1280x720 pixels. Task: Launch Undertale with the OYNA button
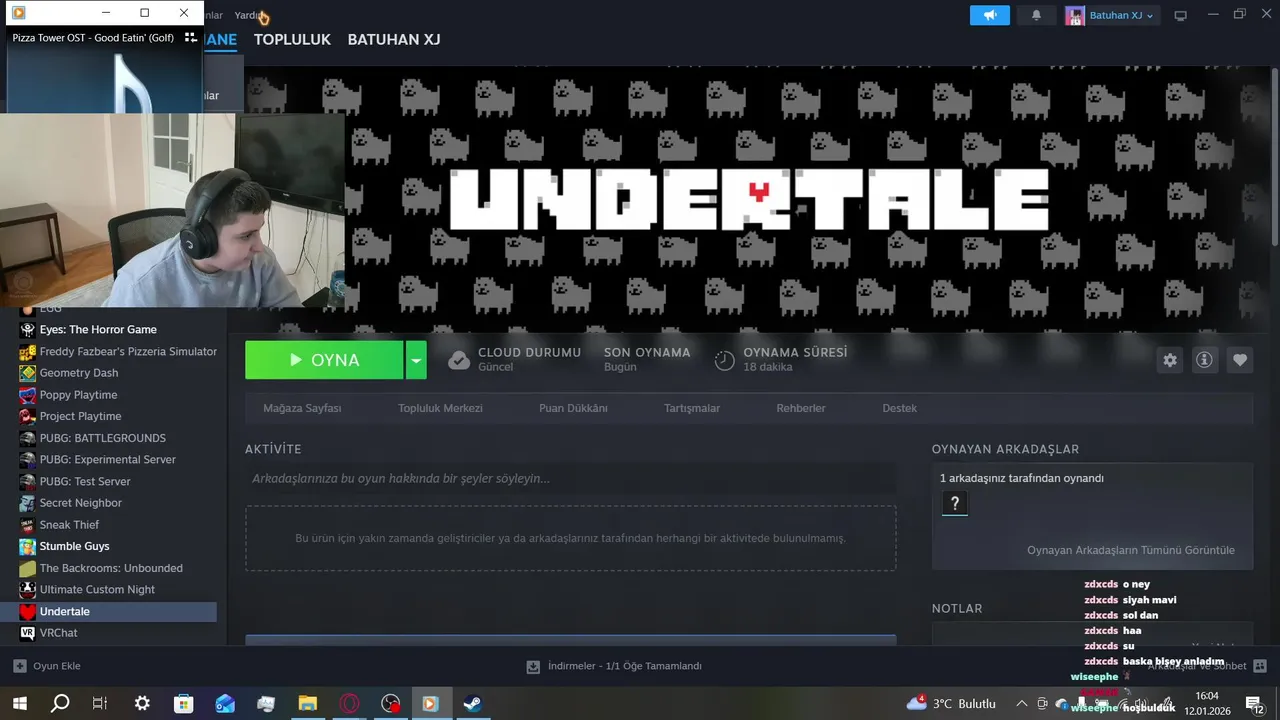tap(324, 360)
